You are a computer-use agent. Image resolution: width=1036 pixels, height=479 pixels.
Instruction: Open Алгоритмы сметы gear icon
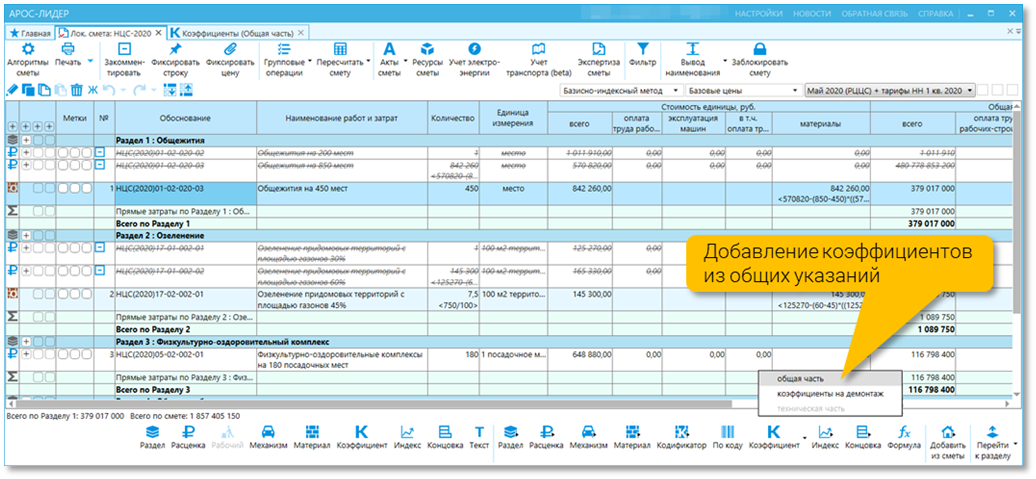point(28,49)
